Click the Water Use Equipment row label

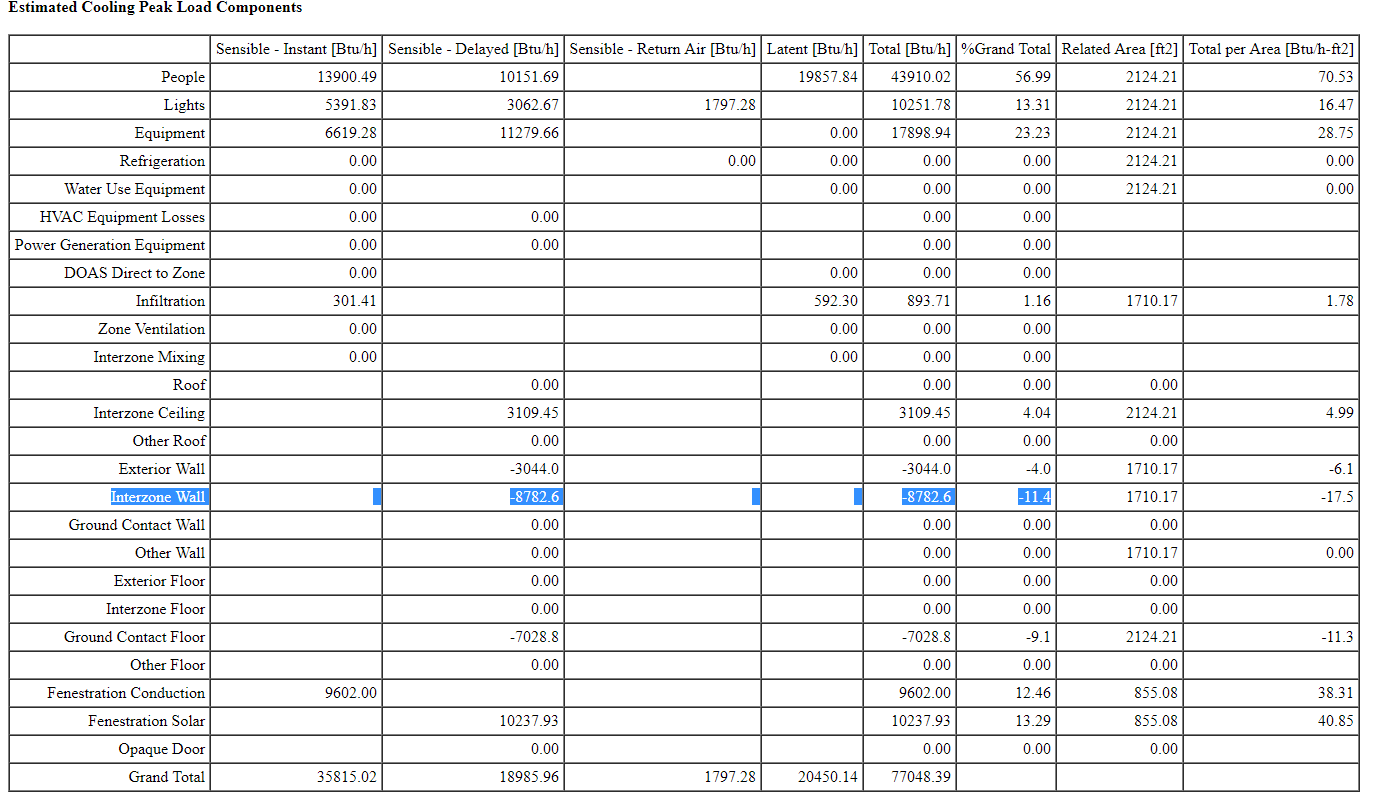tap(135, 189)
